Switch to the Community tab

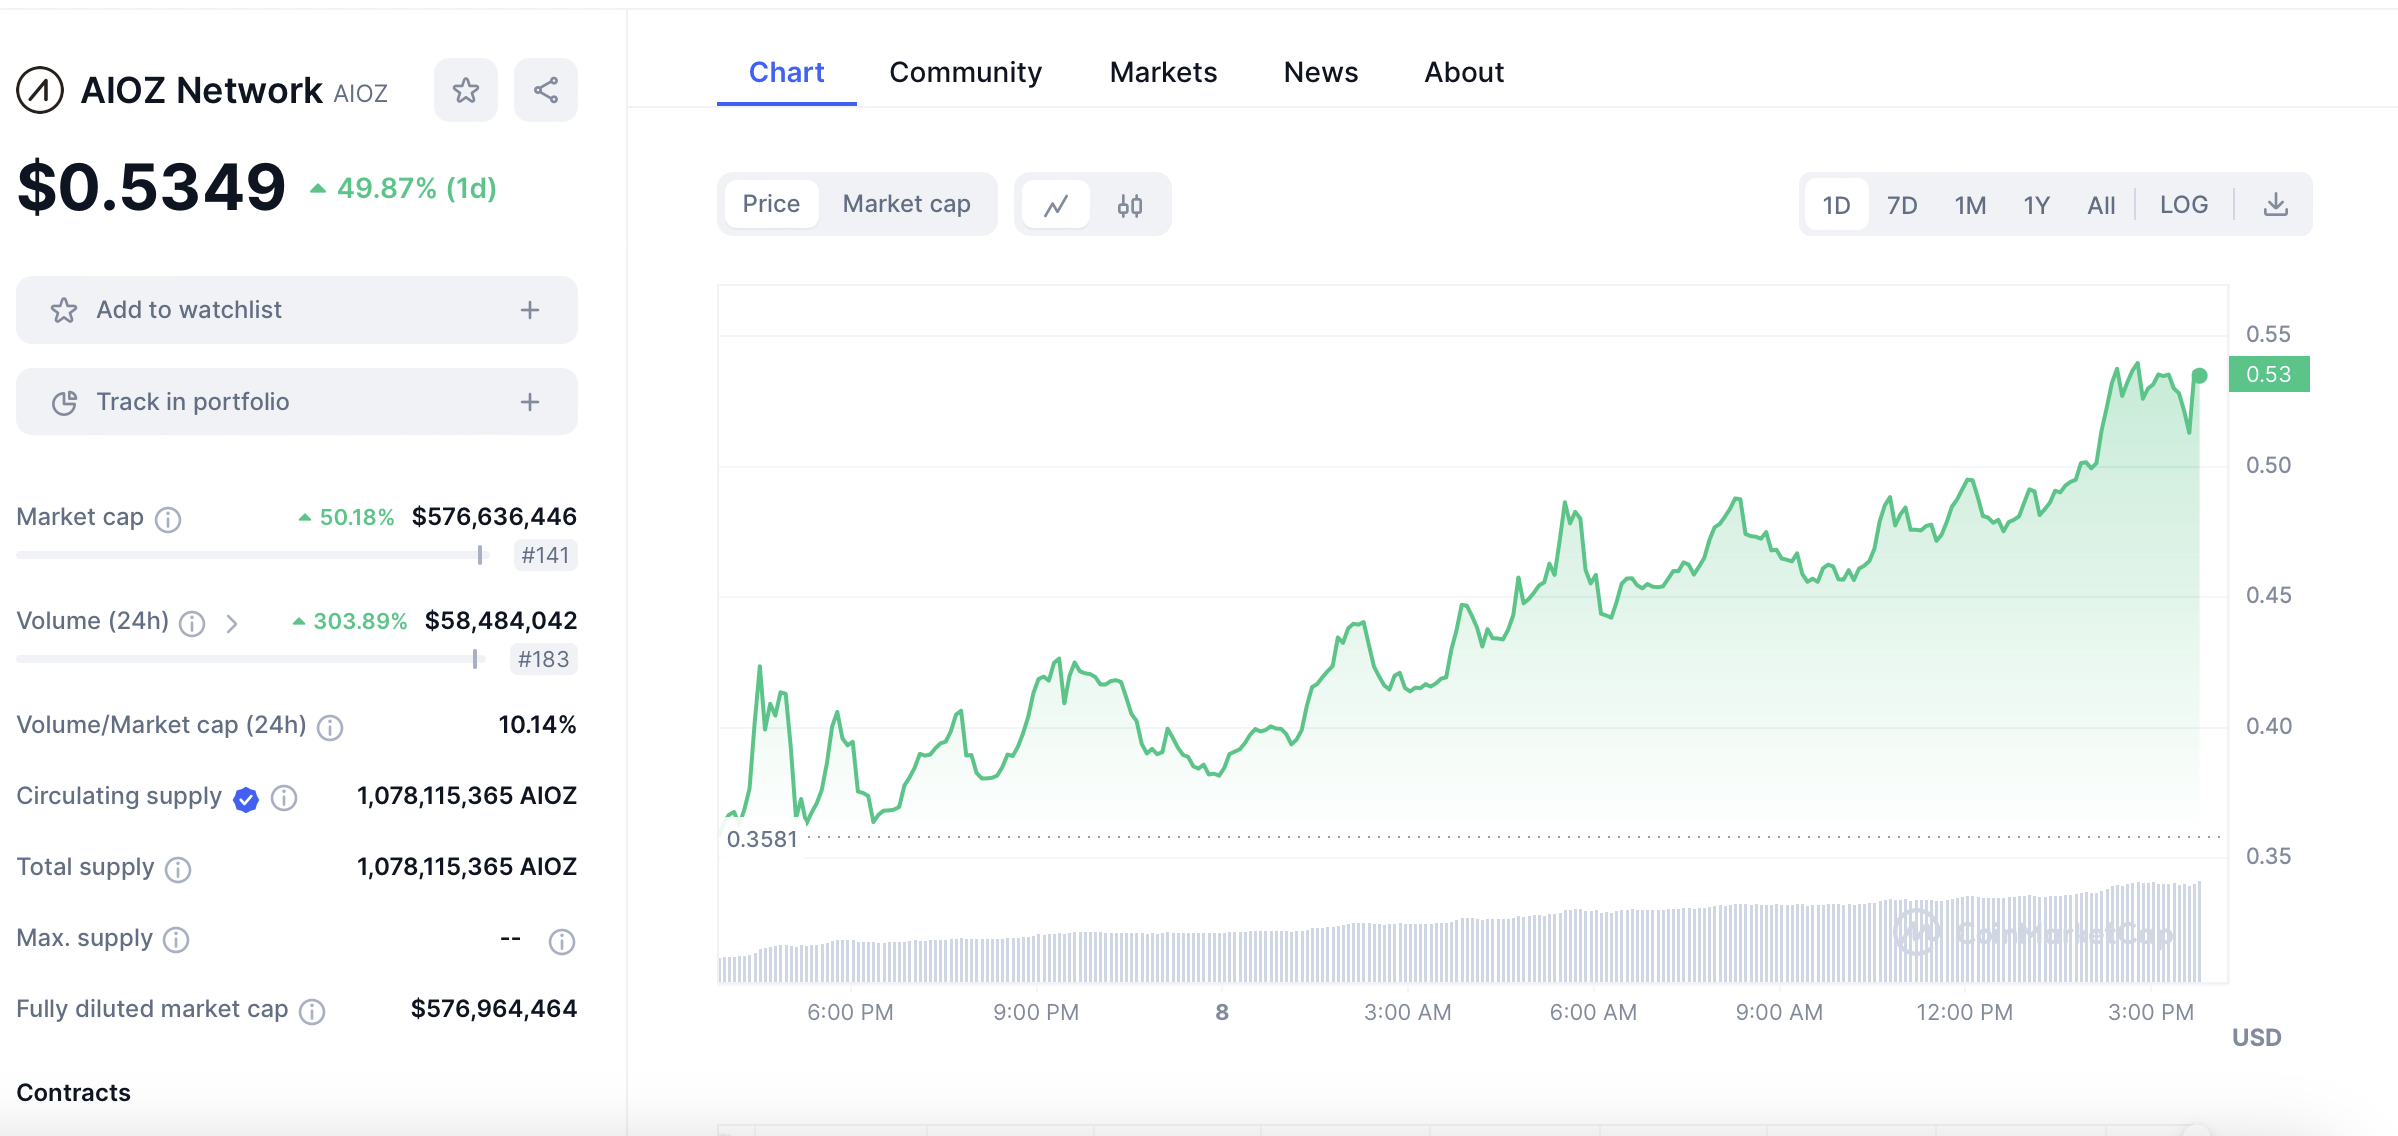pos(965,72)
